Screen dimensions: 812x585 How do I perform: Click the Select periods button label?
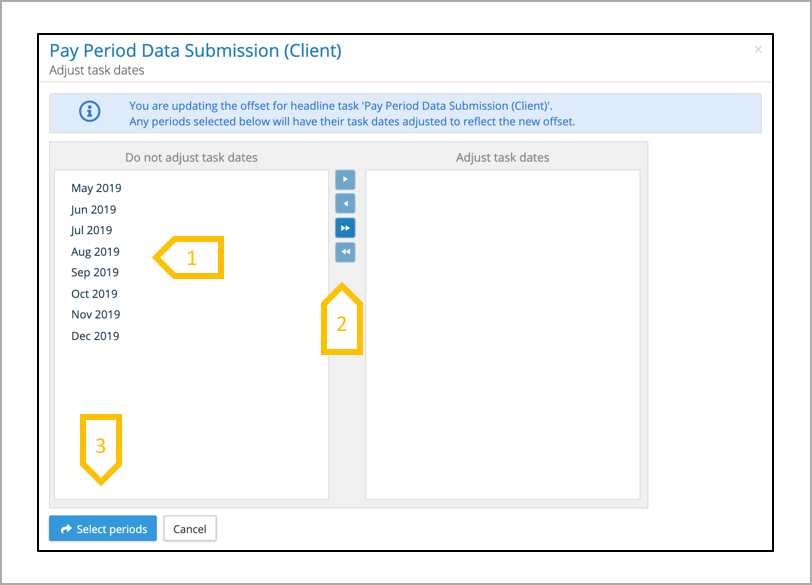tap(111, 529)
